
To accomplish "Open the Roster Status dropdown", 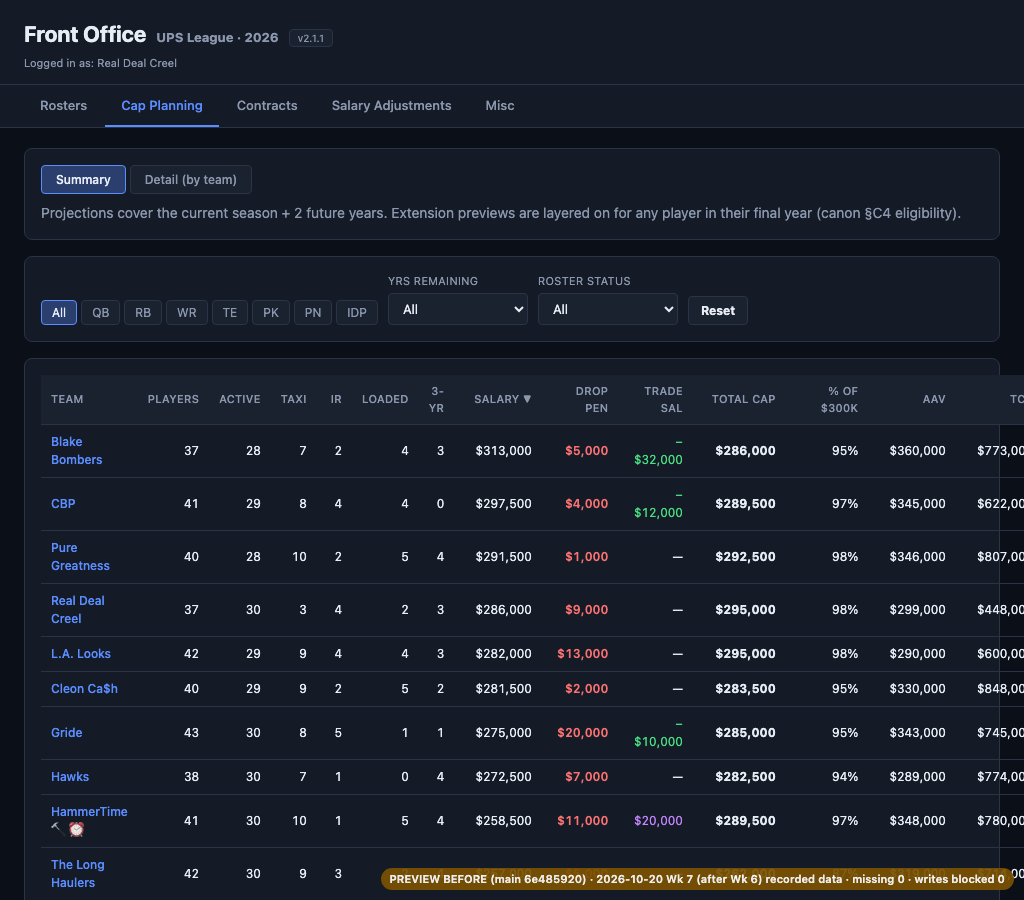I will (608, 310).
